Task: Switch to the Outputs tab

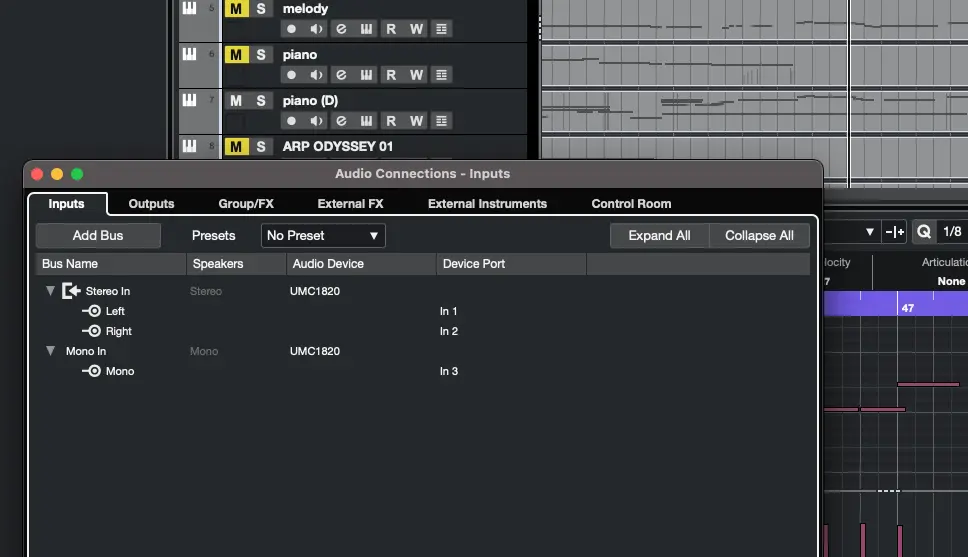Action: click(151, 204)
